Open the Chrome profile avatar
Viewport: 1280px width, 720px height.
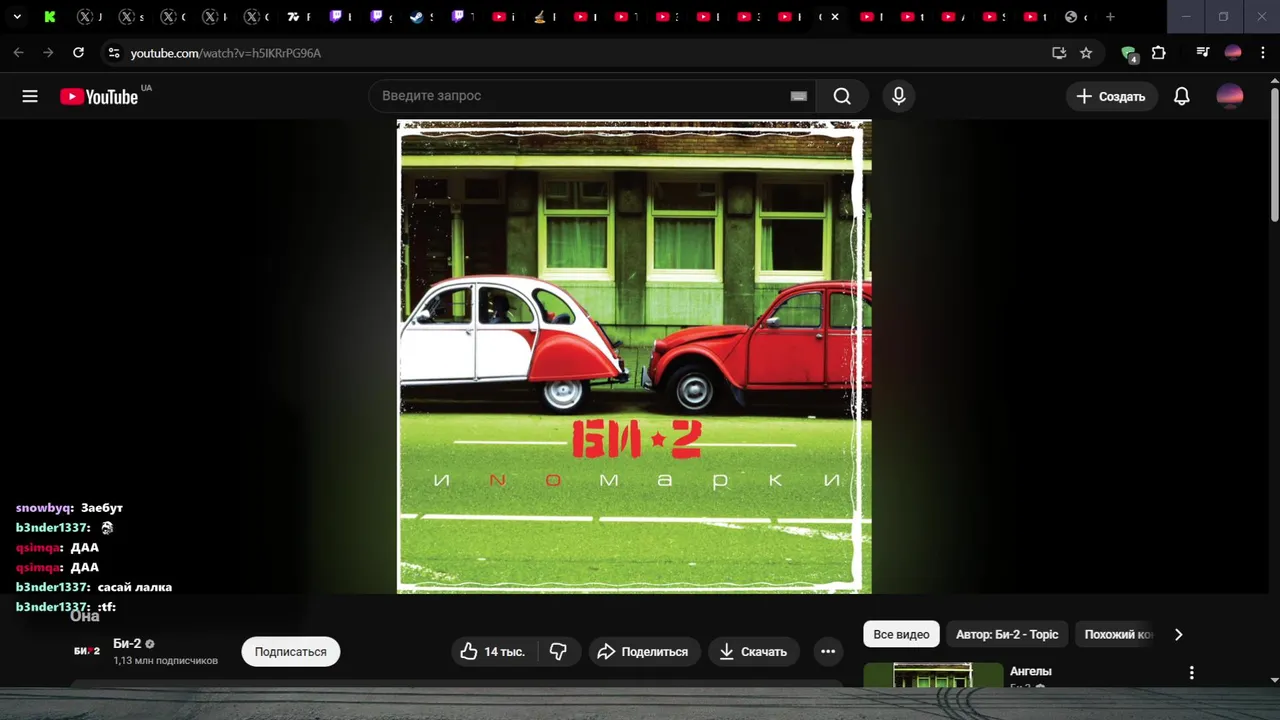coord(1233,53)
